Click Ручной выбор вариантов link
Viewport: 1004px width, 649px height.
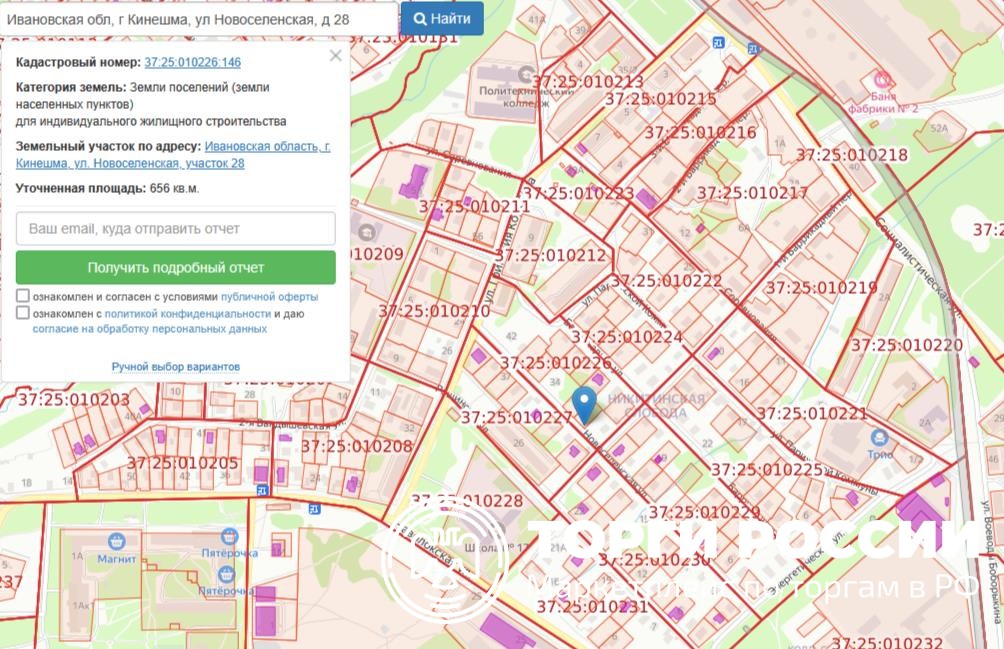pos(175,367)
